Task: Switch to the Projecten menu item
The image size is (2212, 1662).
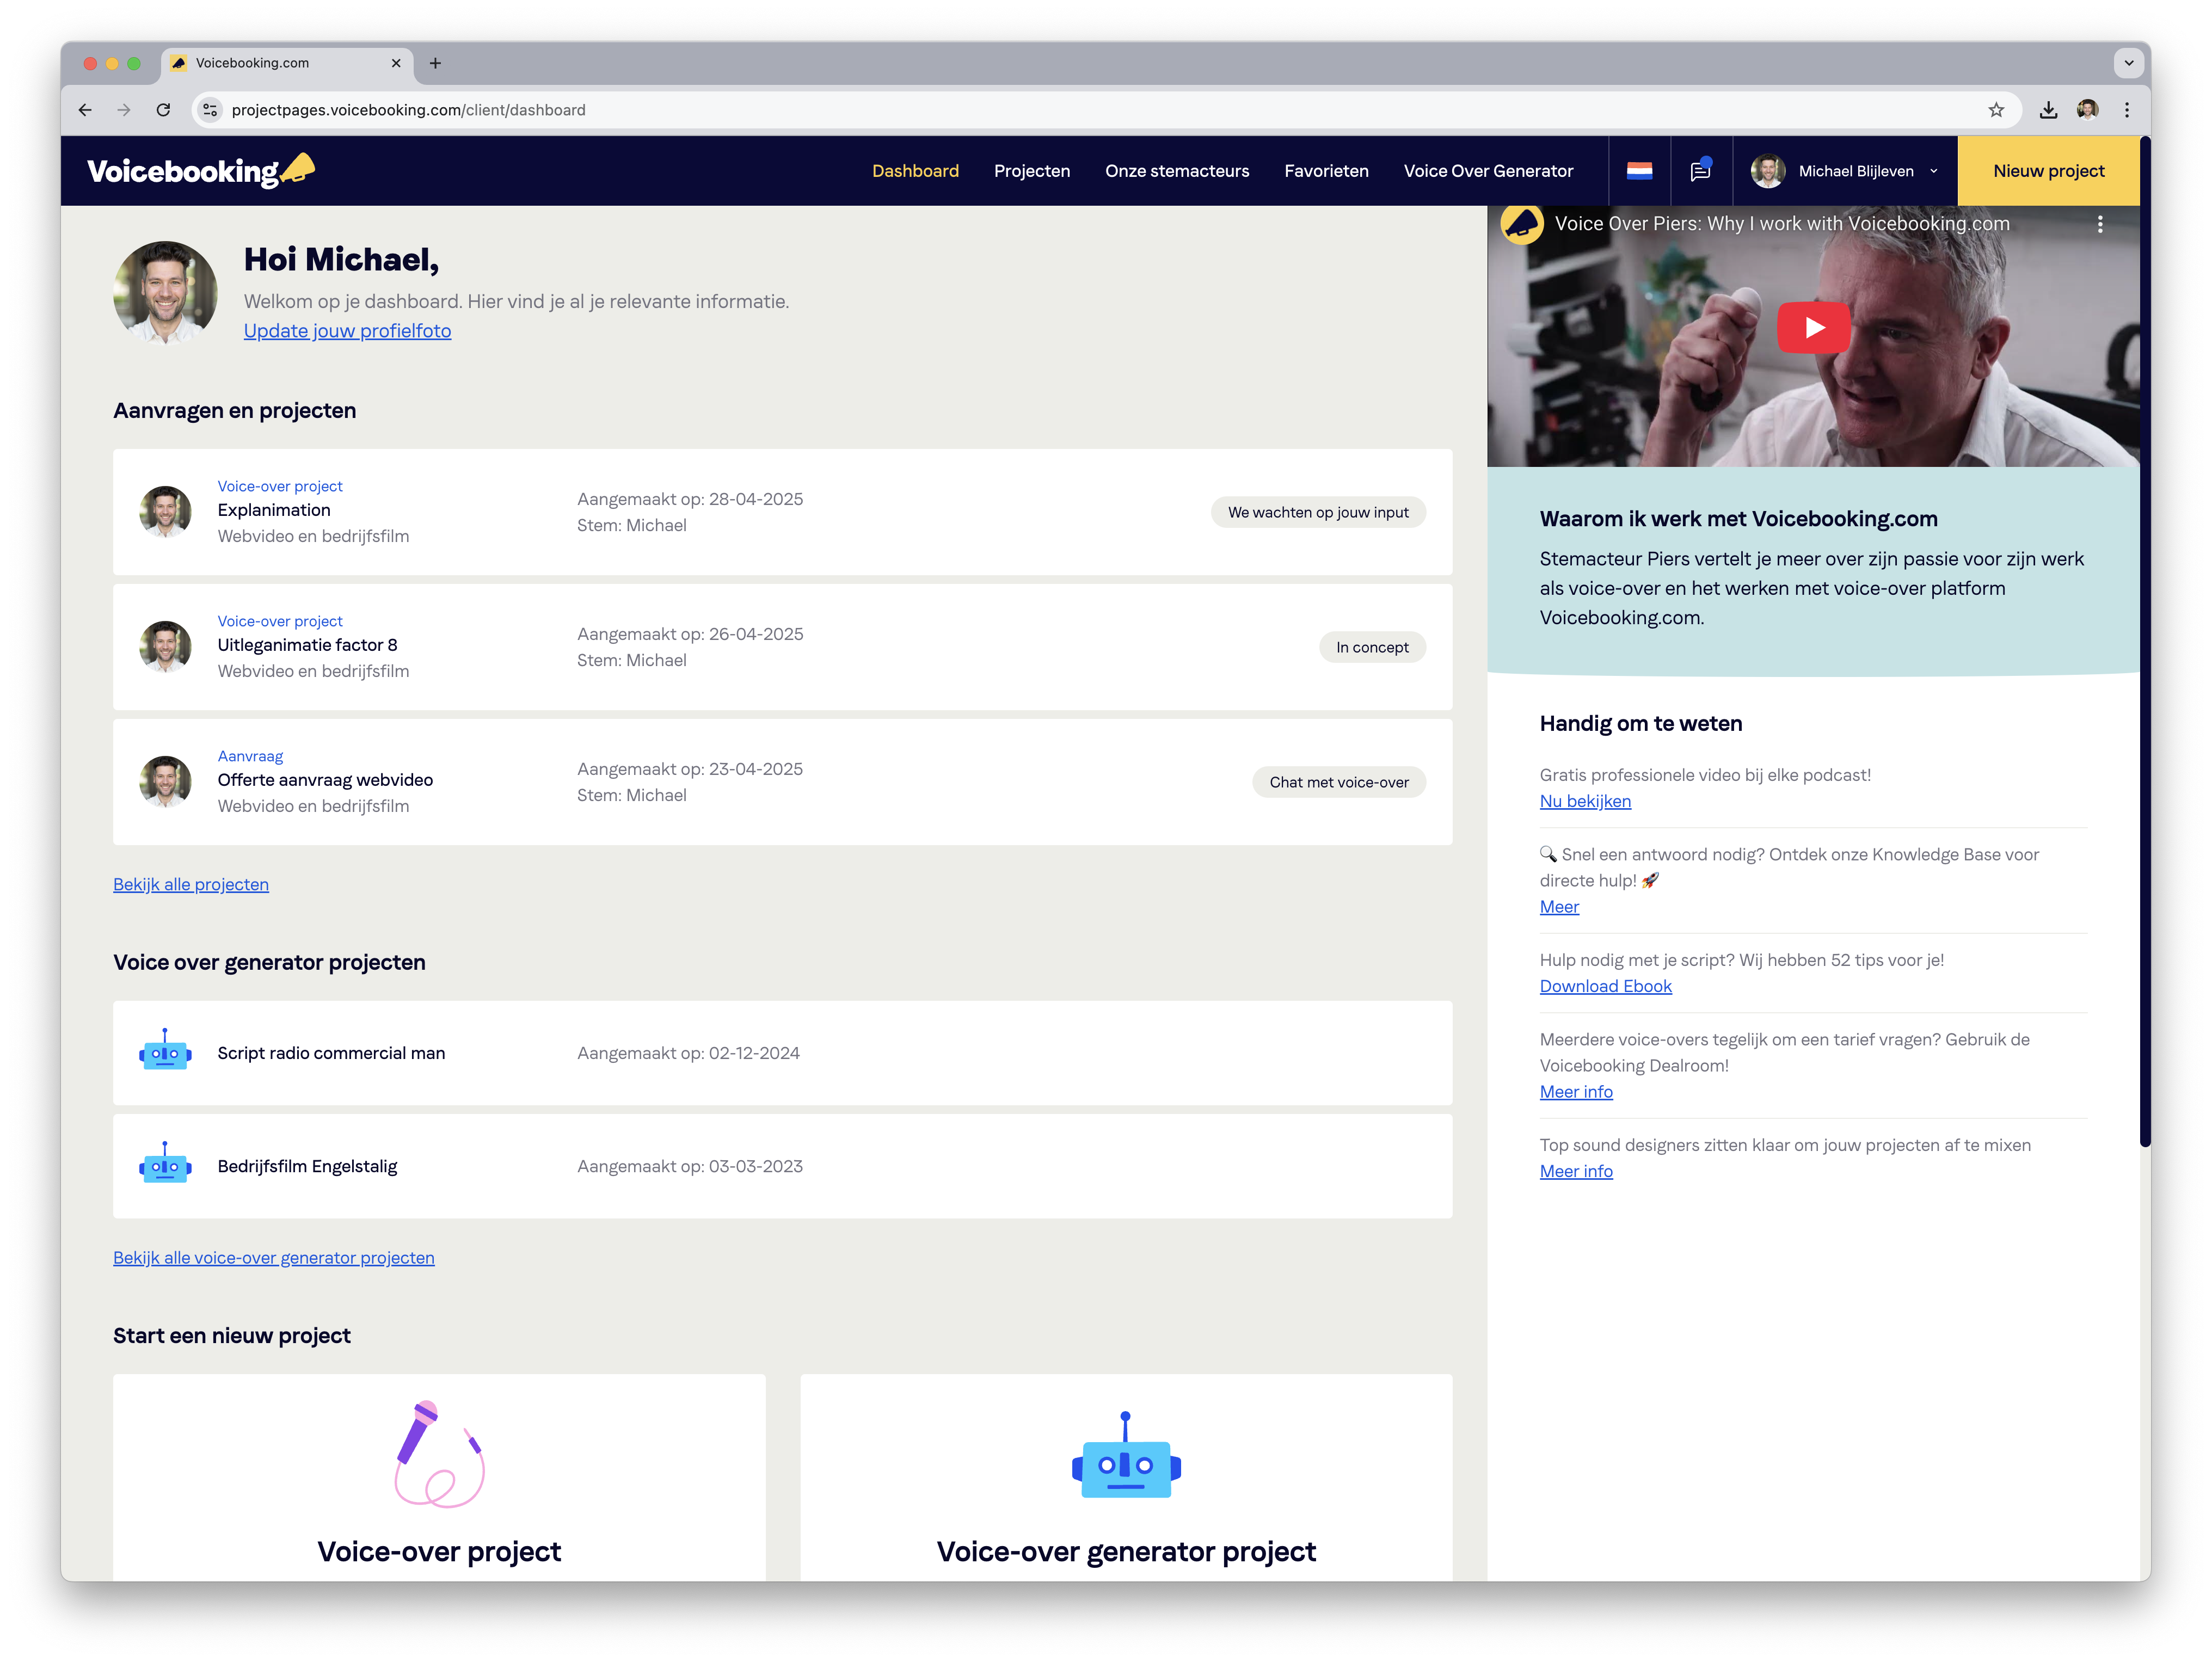Action: (x=1032, y=170)
